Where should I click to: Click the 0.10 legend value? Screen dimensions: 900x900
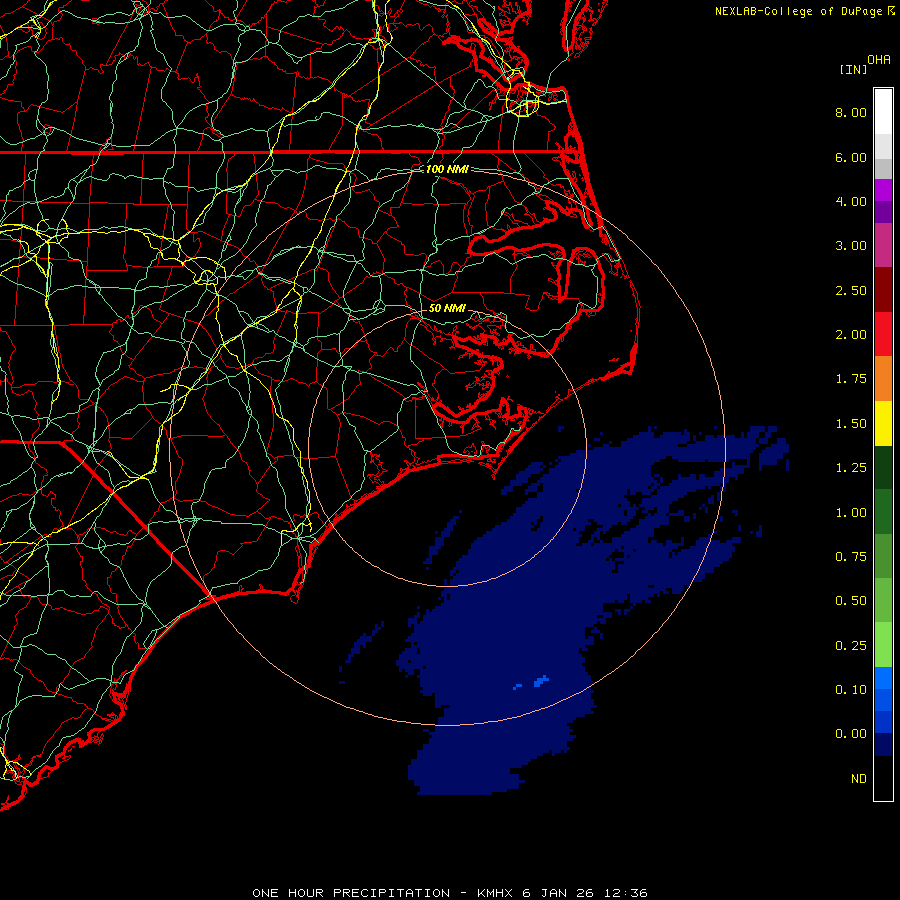click(851, 690)
